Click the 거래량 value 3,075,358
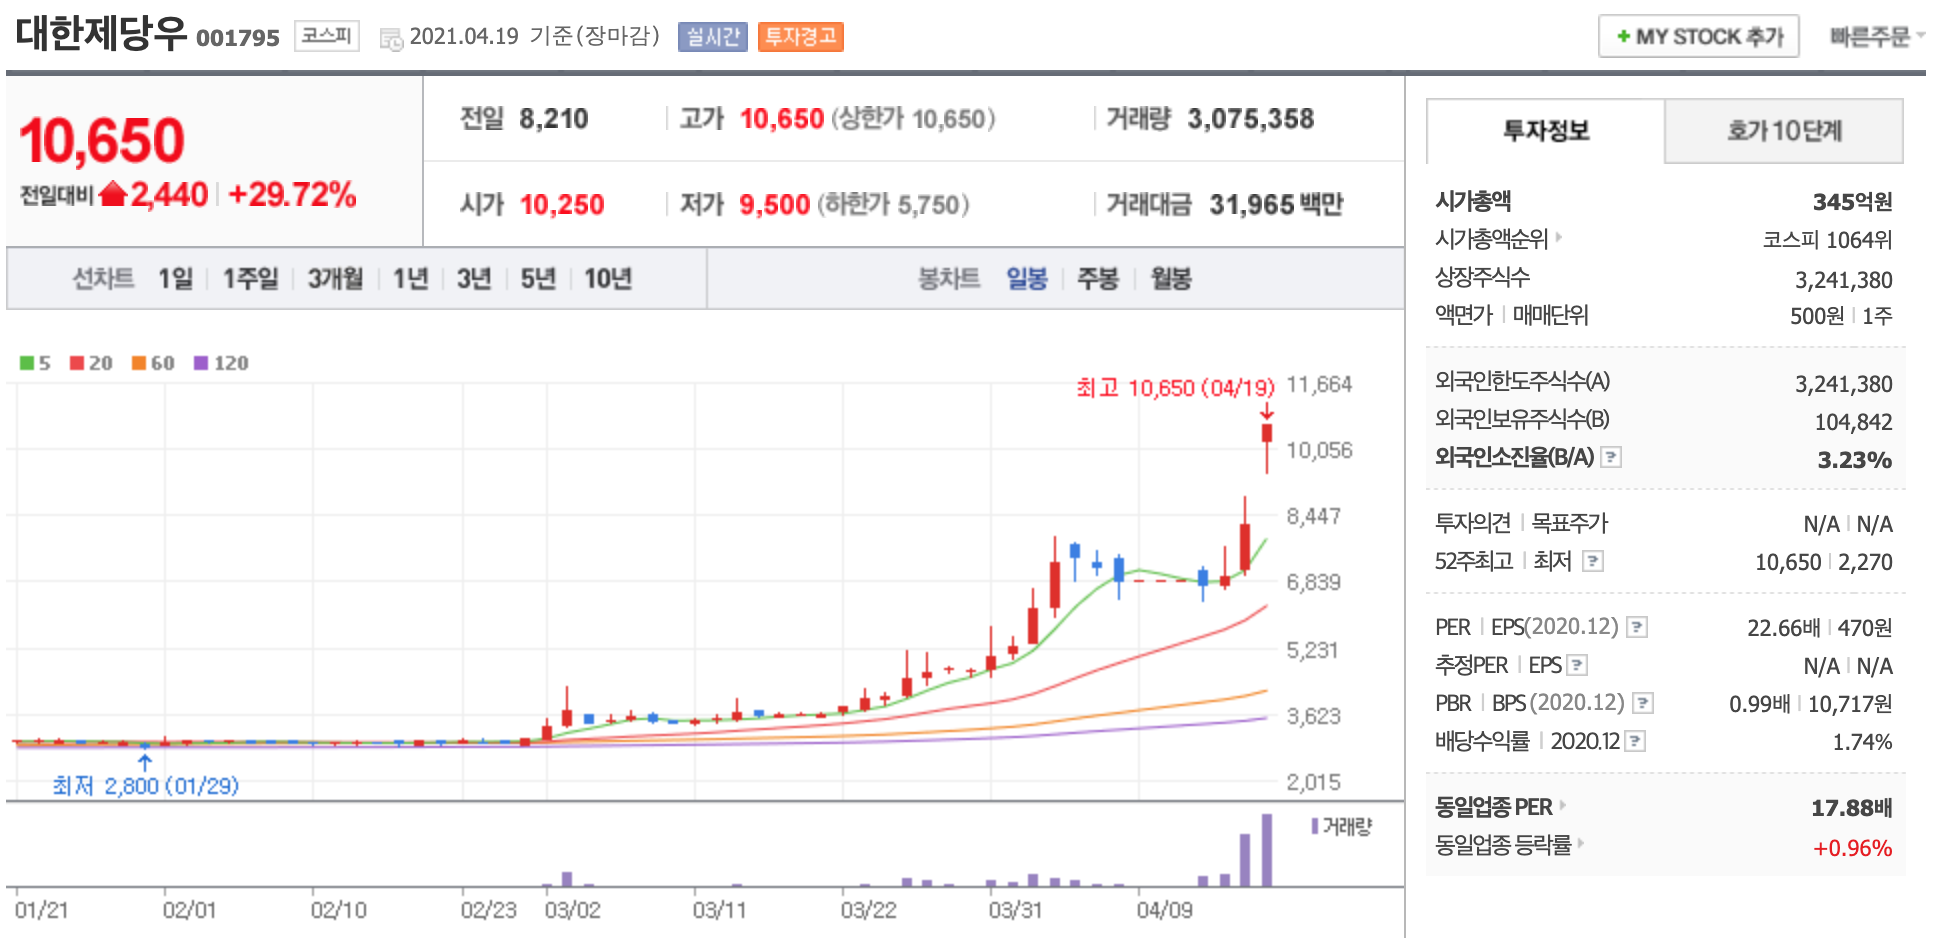The width and height of the screenshot is (1940, 938). pos(1250,119)
